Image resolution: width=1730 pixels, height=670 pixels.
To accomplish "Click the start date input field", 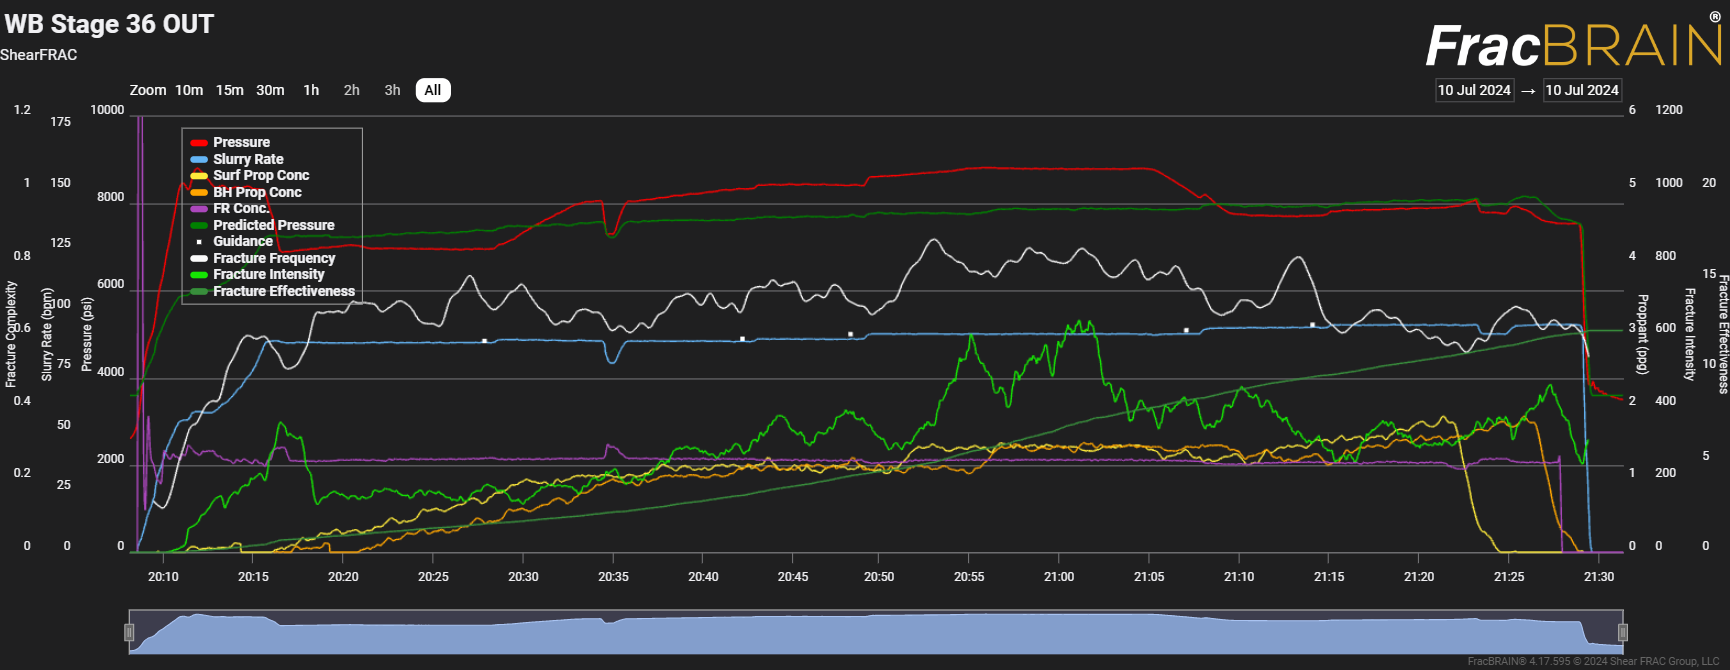I will click(1474, 90).
